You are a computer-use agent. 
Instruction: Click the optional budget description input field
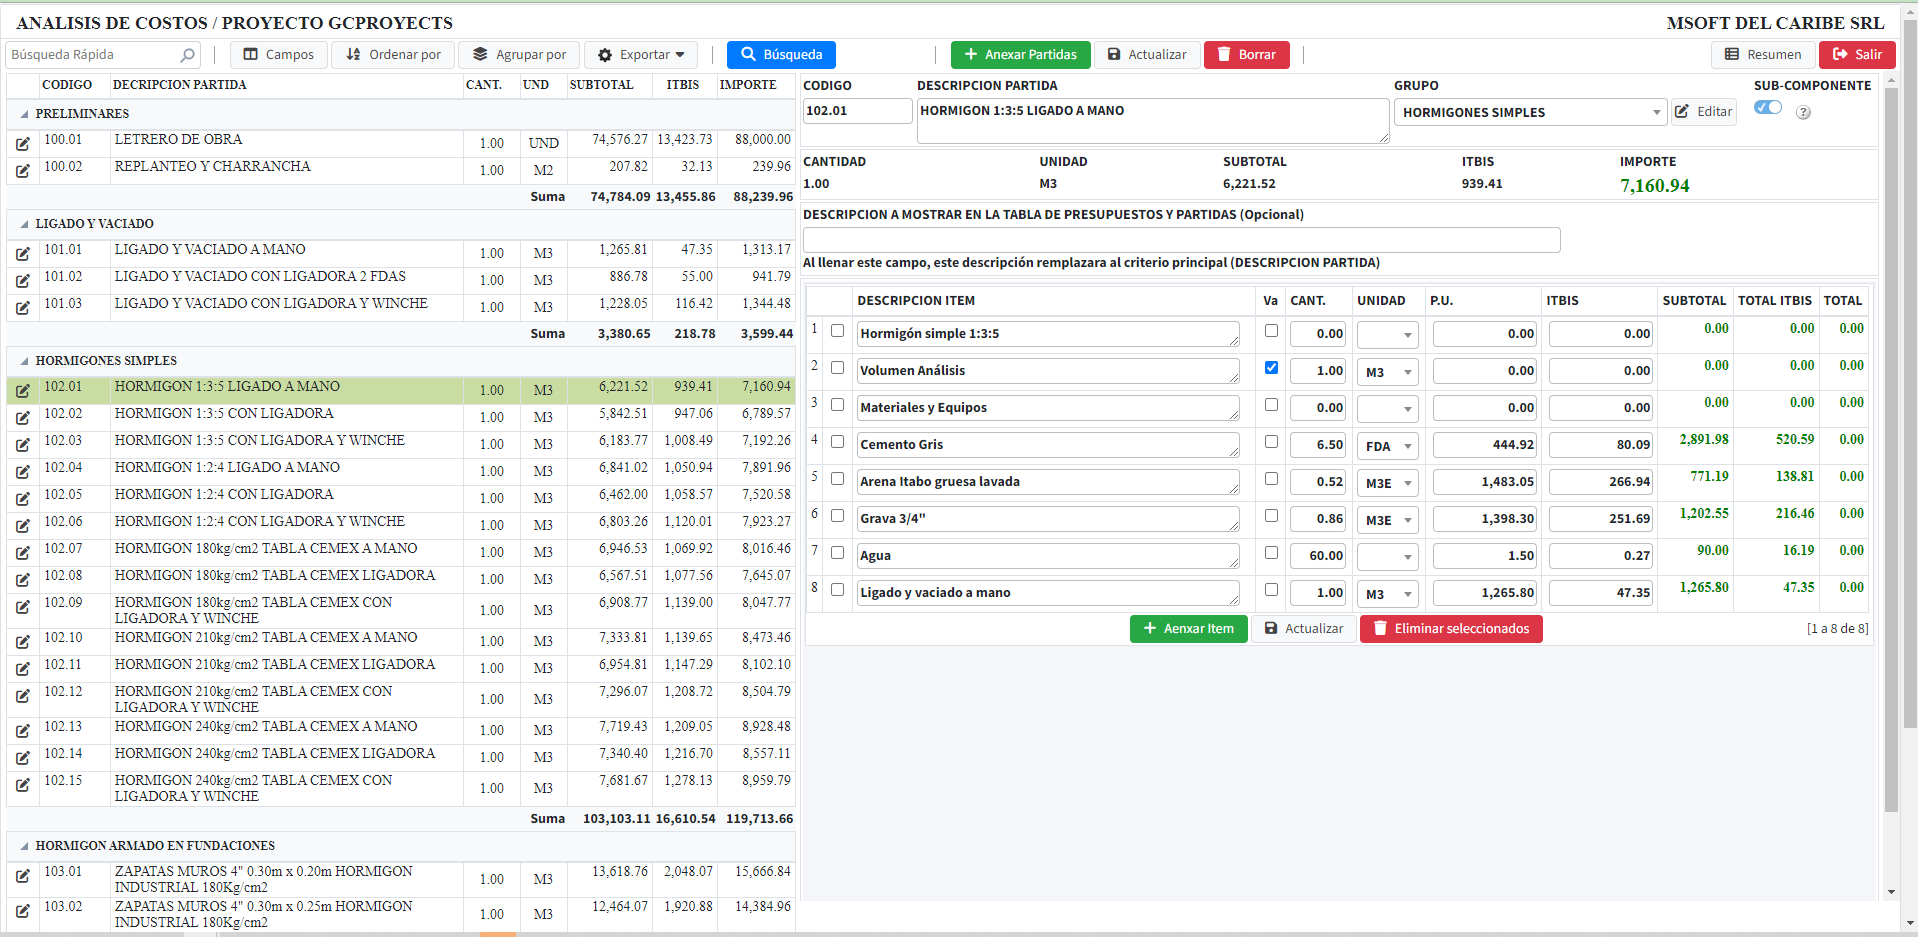tap(1180, 240)
